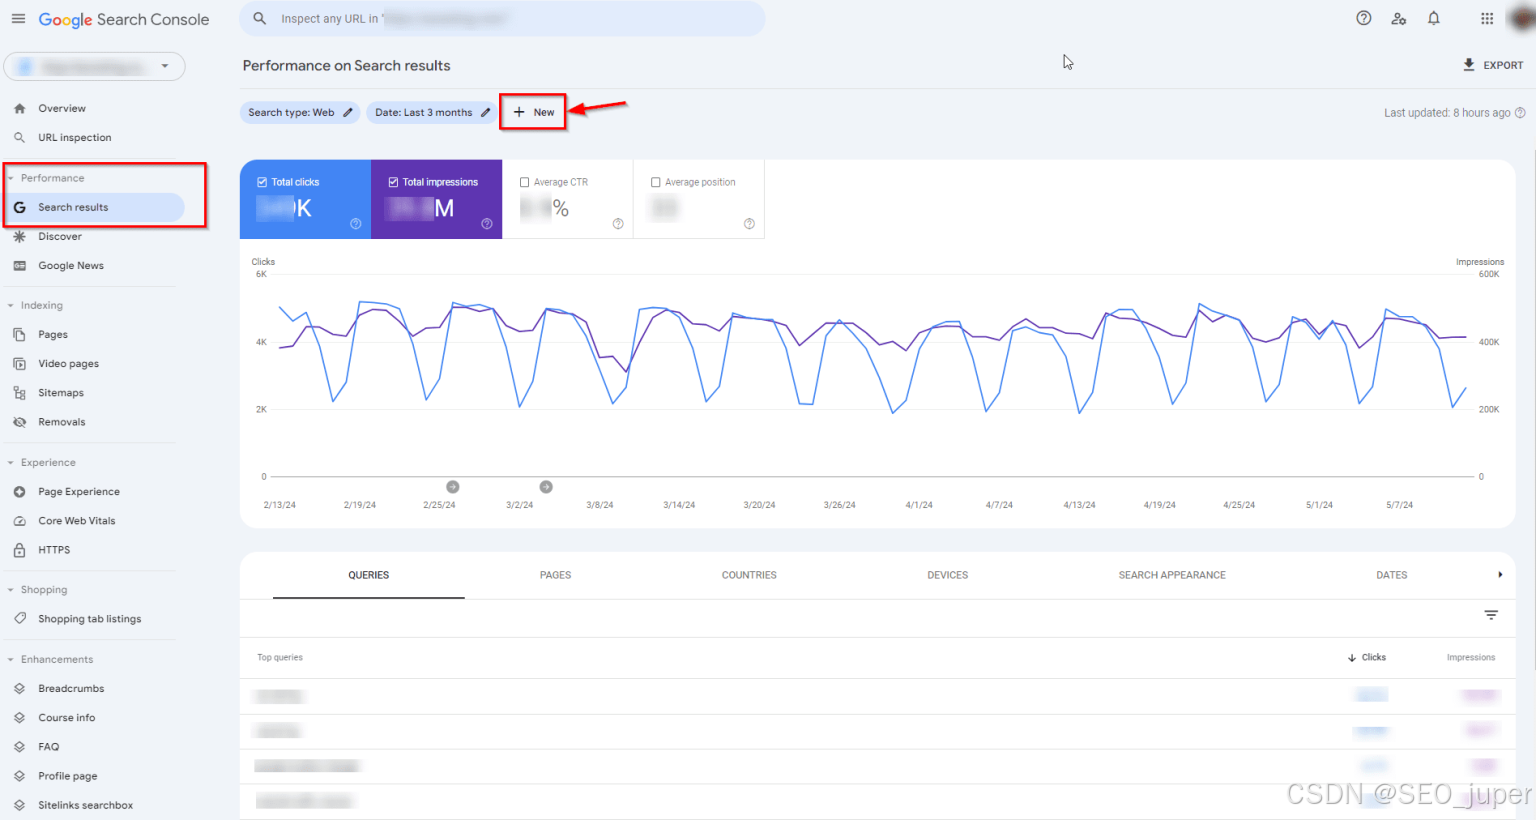Switch to the Countries tab
1536x820 pixels.
pos(749,575)
